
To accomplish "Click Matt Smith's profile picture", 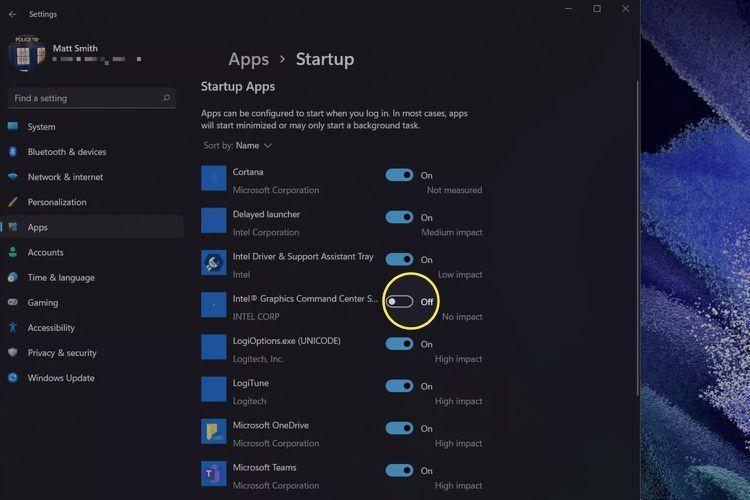I will tap(24, 53).
